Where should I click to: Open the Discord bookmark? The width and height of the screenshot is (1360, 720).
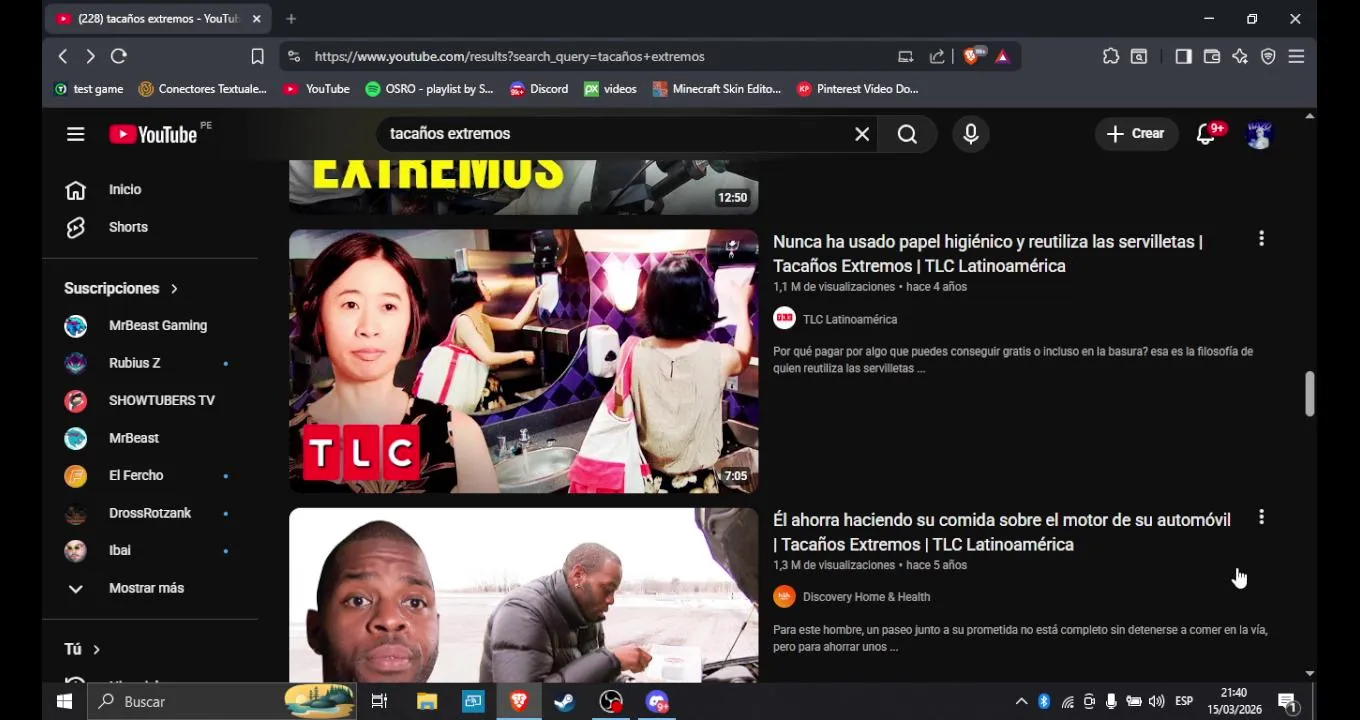click(x=539, y=89)
